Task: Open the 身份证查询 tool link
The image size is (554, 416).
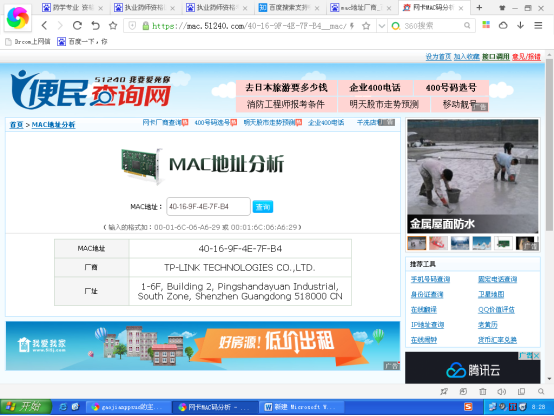Action: pyautogui.click(x=427, y=294)
